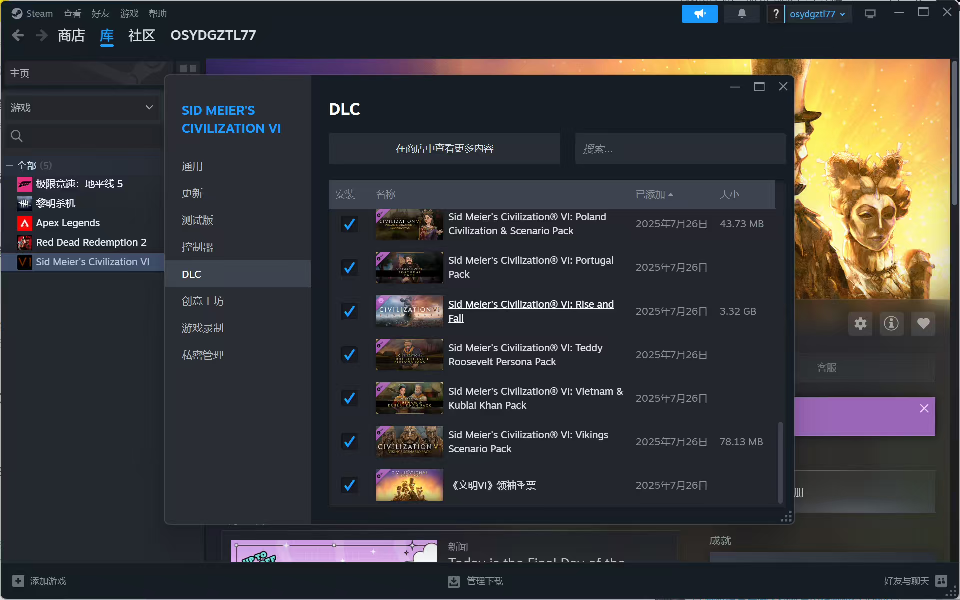Switch to the 控制器 properties tab
Screen dimensions: 960x600
[238, 247]
